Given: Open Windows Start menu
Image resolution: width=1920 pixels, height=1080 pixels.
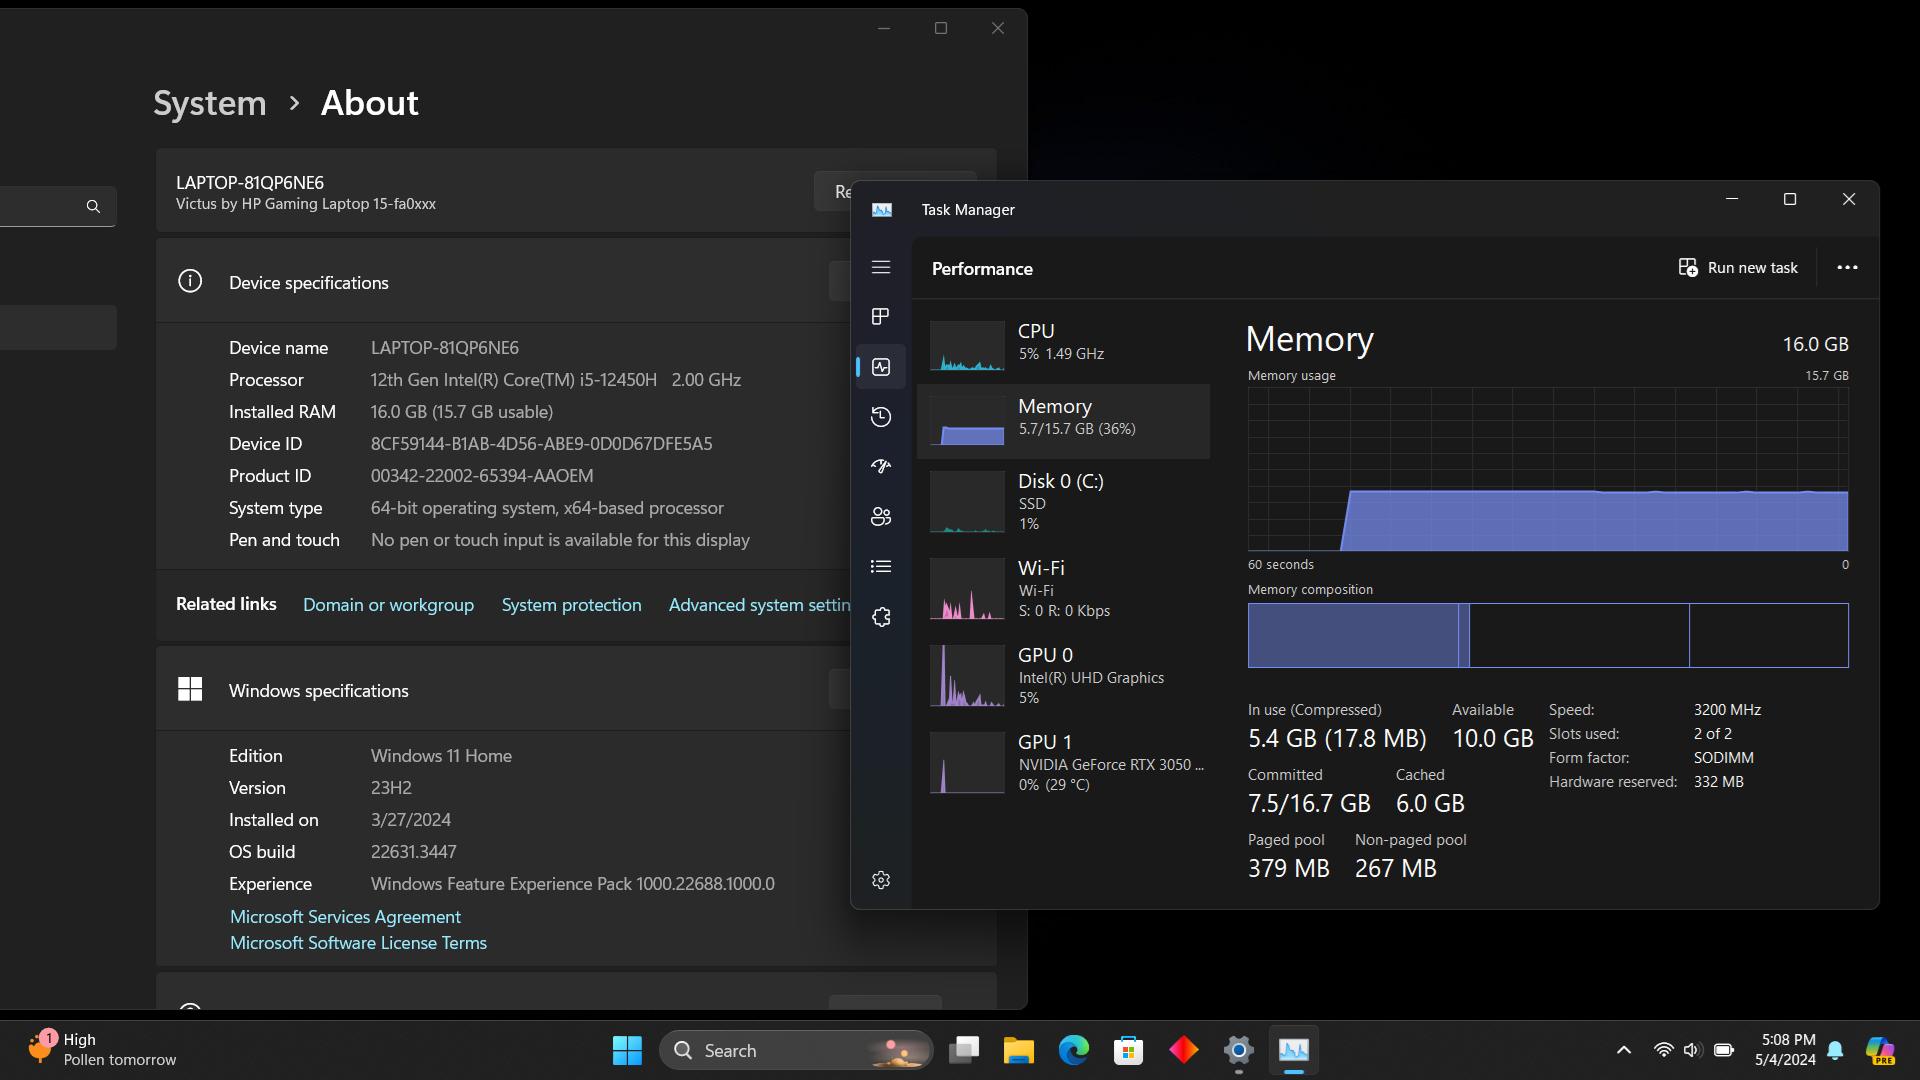Looking at the screenshot, I should (627, 1050).
